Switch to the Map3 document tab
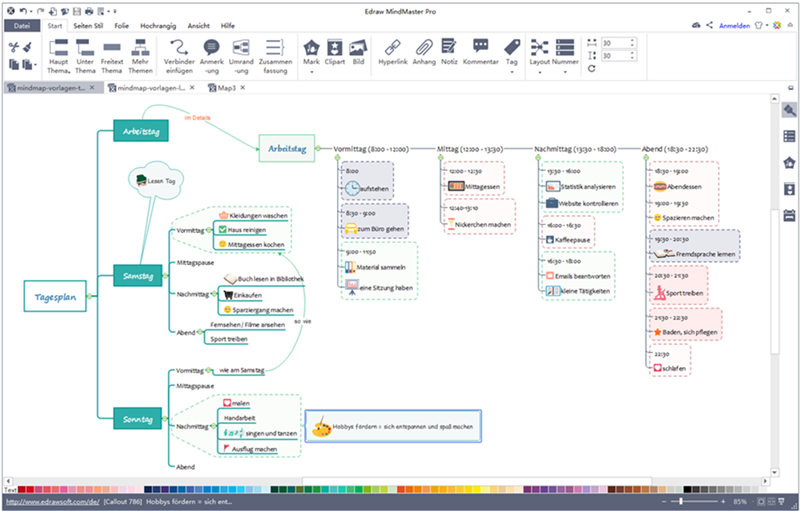 click(234, 88)
